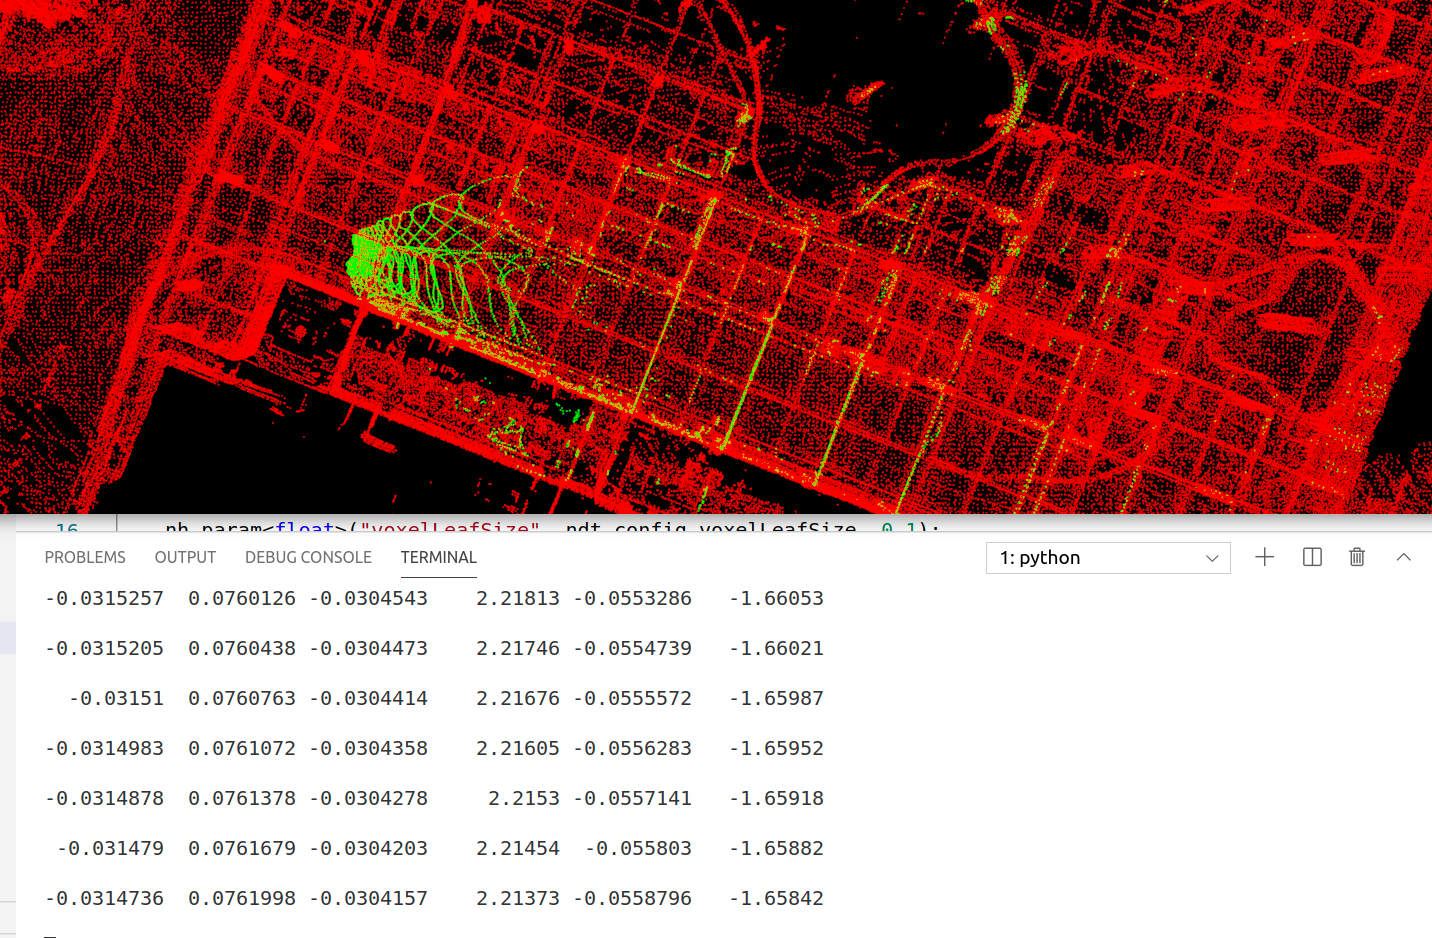Screen dimensions: 1432x938
Task: Click terminal value -0.0315205
Action: pos(104,648)
